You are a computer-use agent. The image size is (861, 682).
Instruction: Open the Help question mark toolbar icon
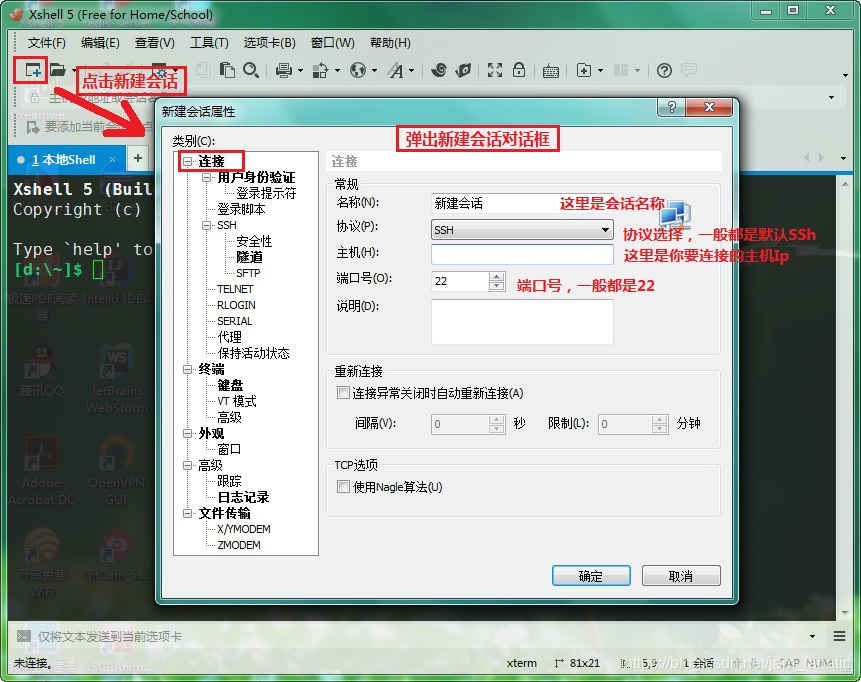664,70
